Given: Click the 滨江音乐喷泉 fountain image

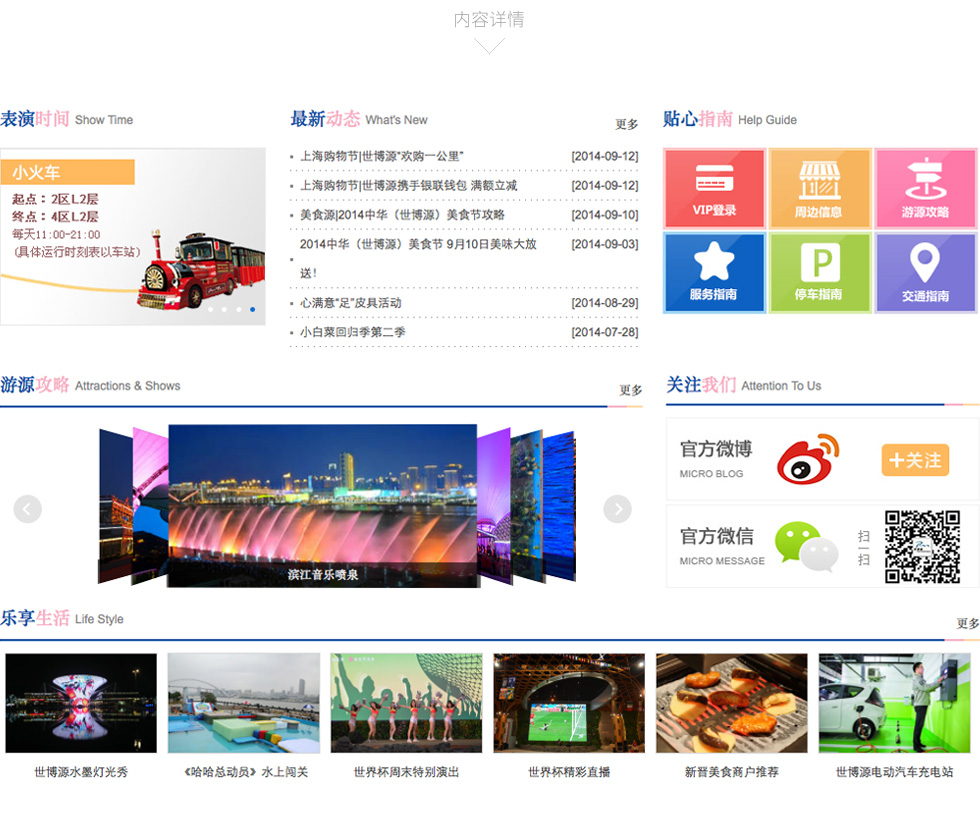Looking at the screenshot, I should (x=322, y=500).
